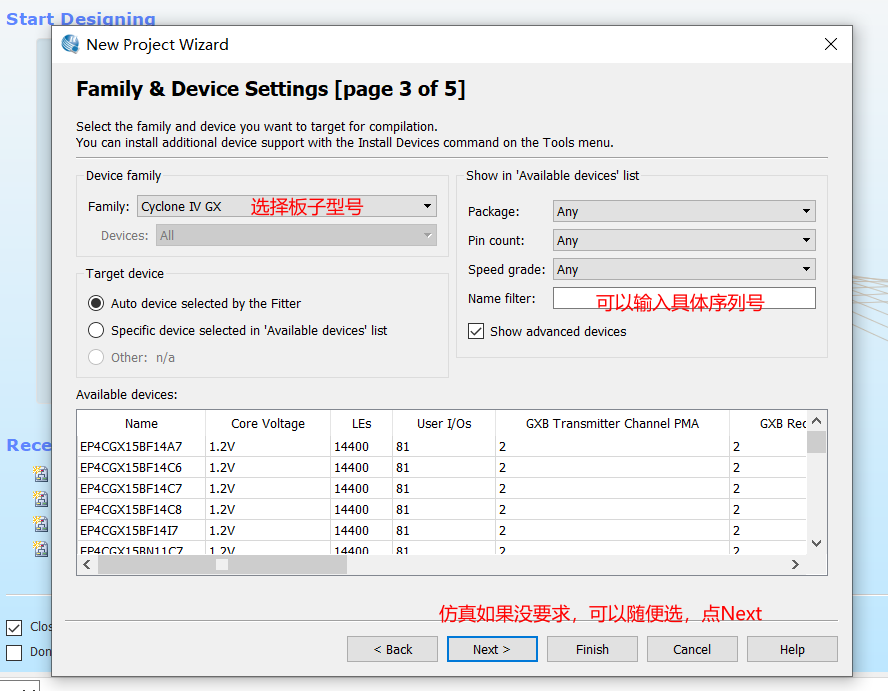This screenshot has width=888, height=691.
Task: Sort devices by Name column header
Action: tap(142, 424)
